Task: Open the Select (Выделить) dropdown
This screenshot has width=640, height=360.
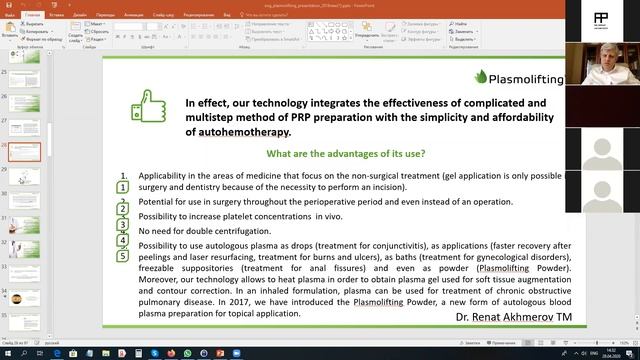Action: (x=462, y=39)
